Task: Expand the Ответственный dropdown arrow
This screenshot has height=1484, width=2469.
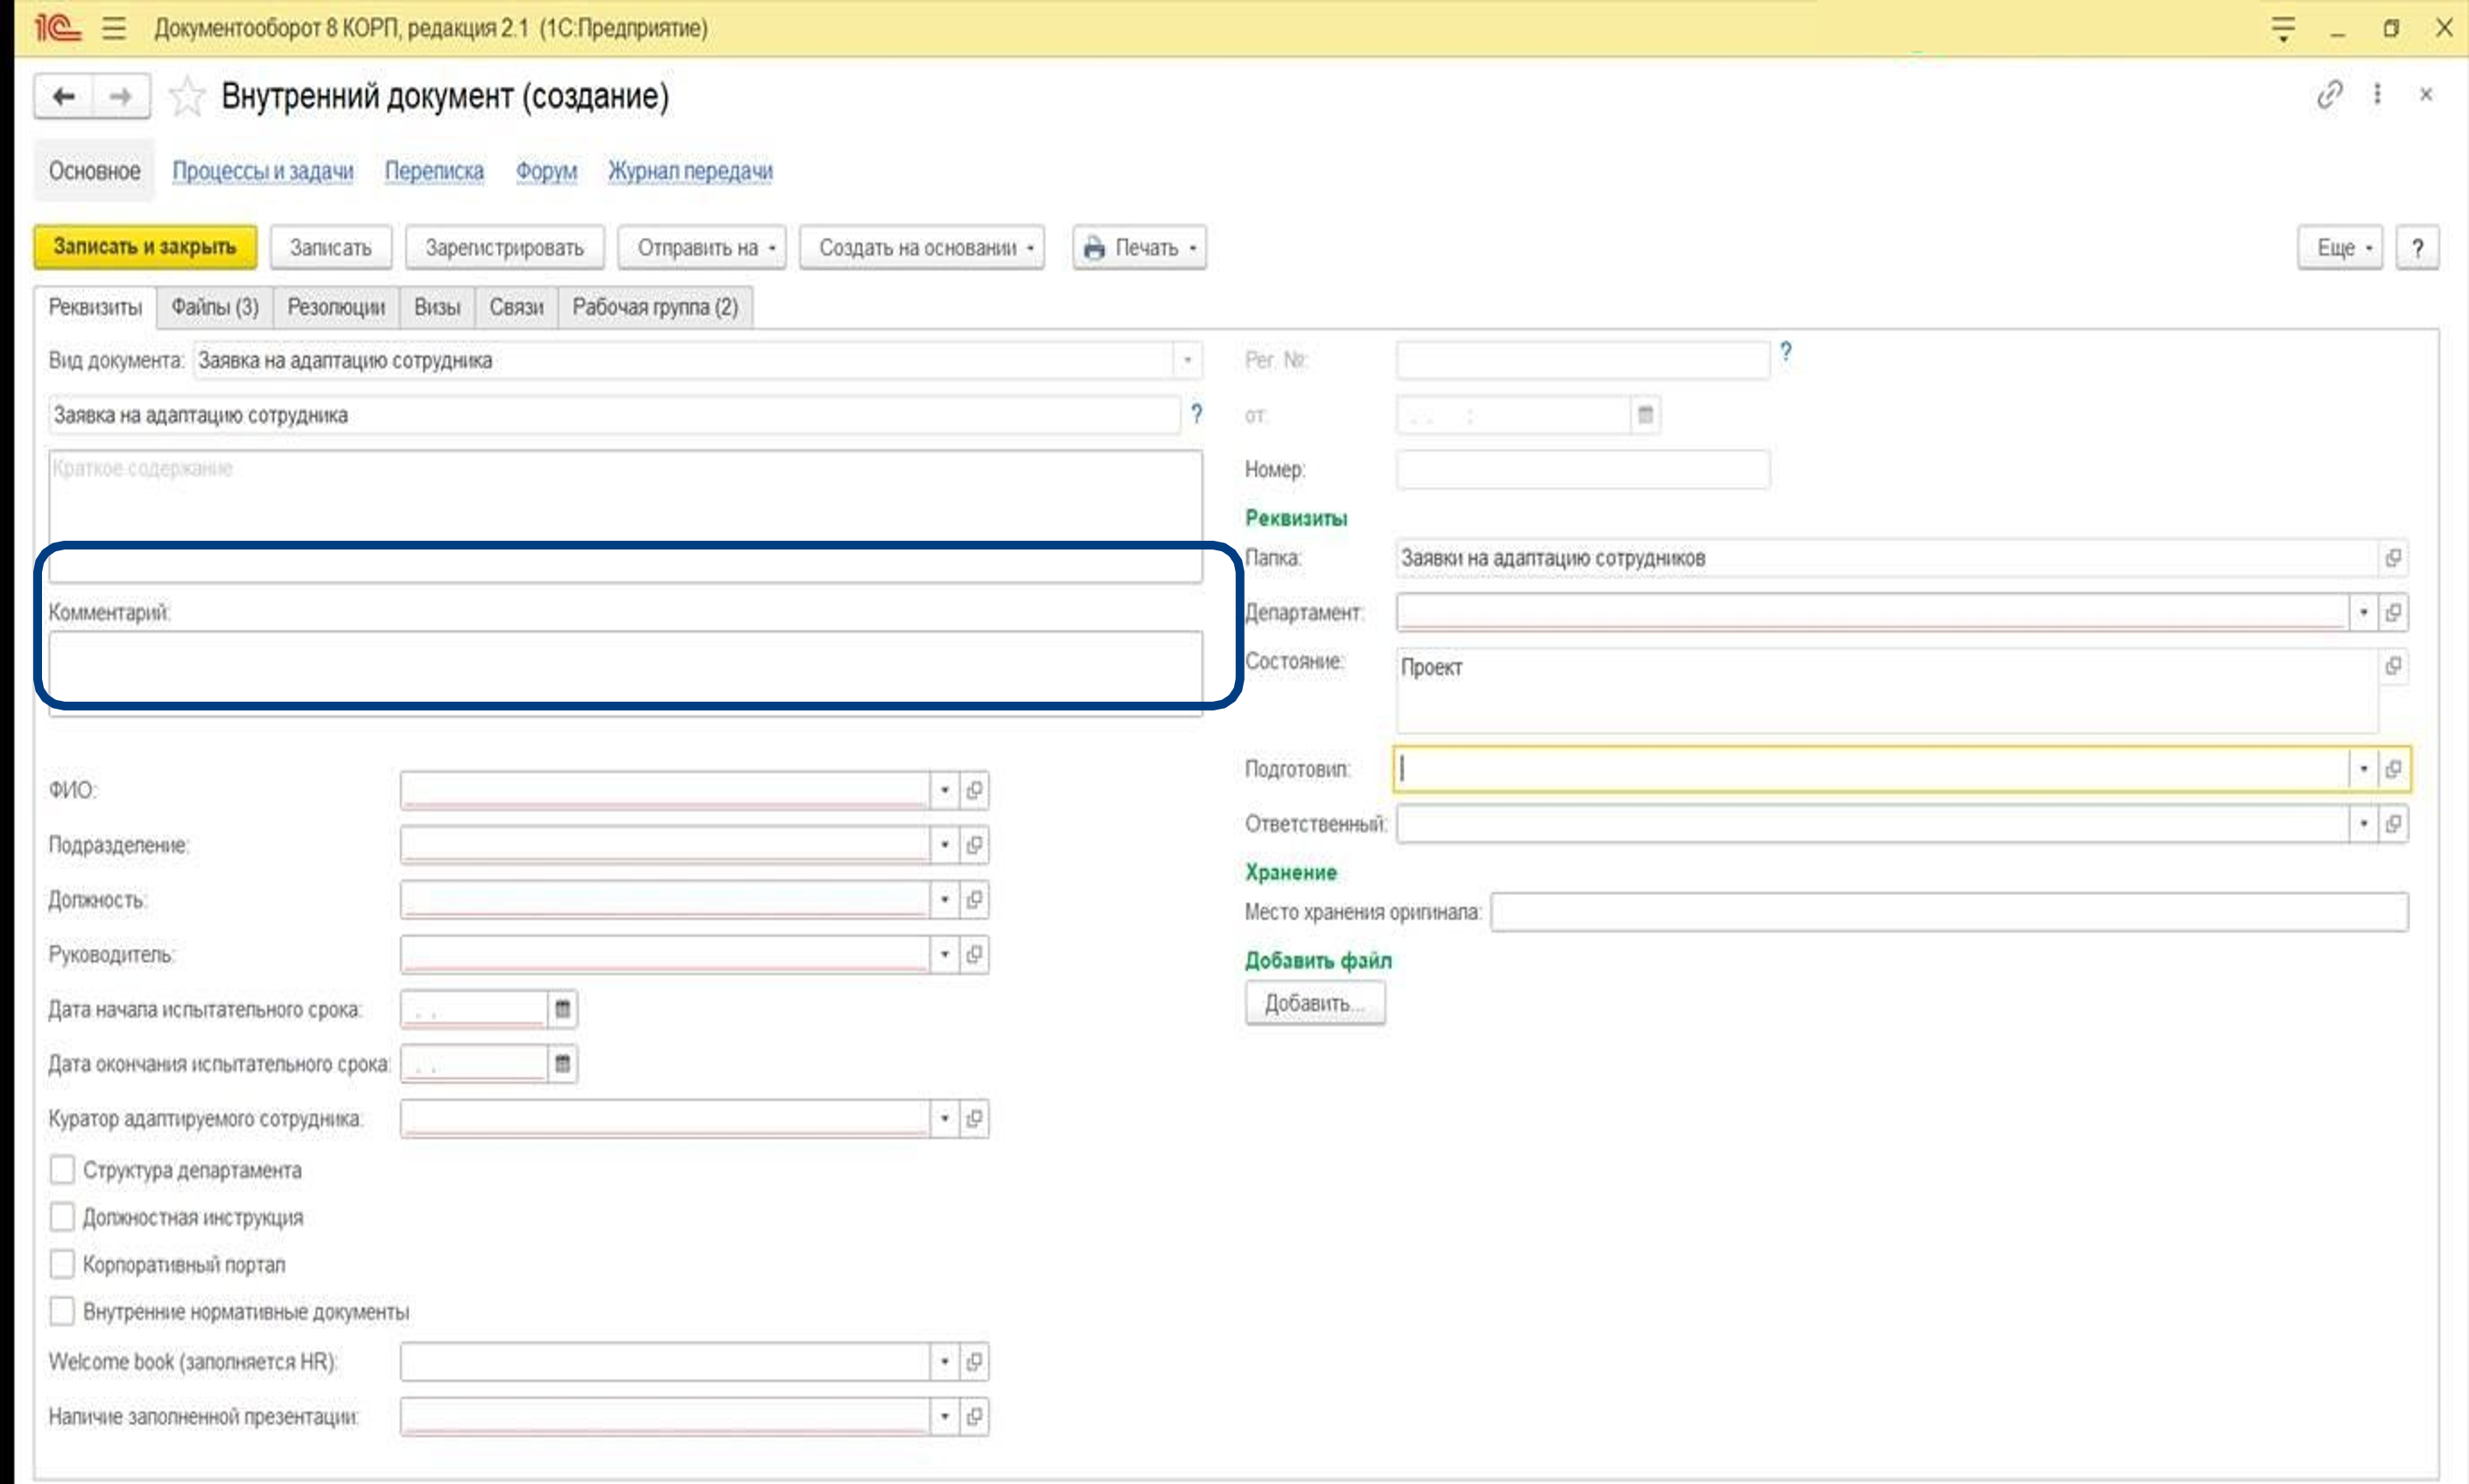Action: tap(2364, 824)
